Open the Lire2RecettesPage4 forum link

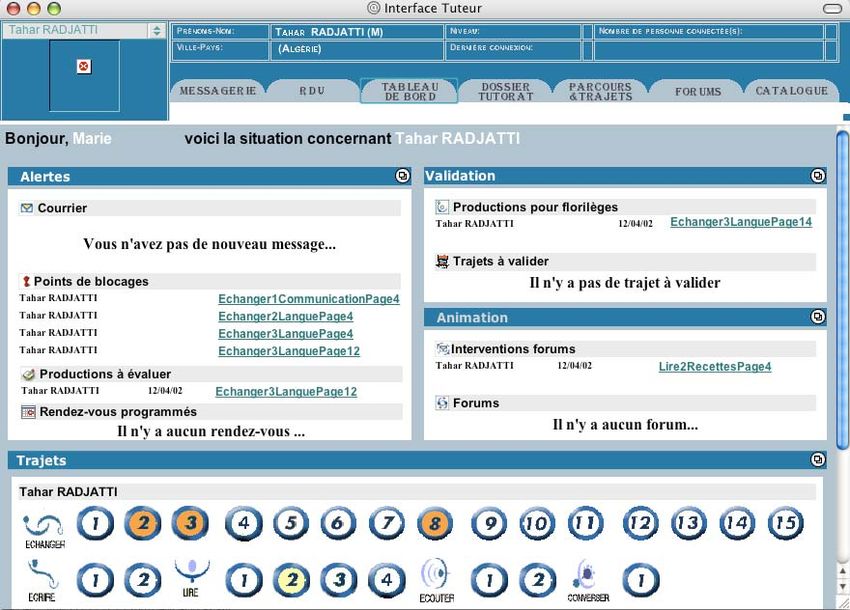coord(714,367)
